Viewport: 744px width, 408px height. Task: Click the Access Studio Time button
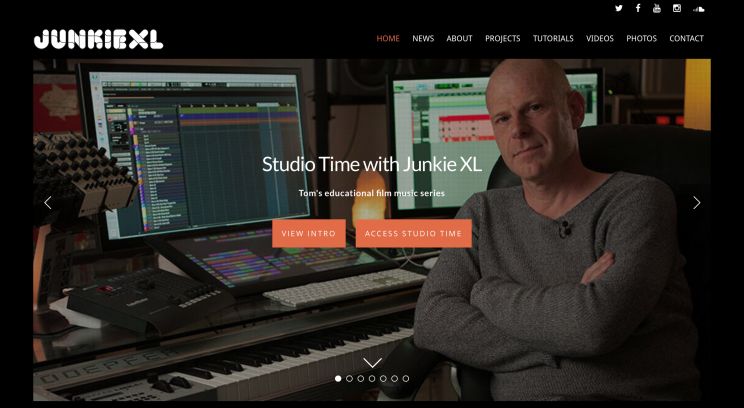(414, 233)
